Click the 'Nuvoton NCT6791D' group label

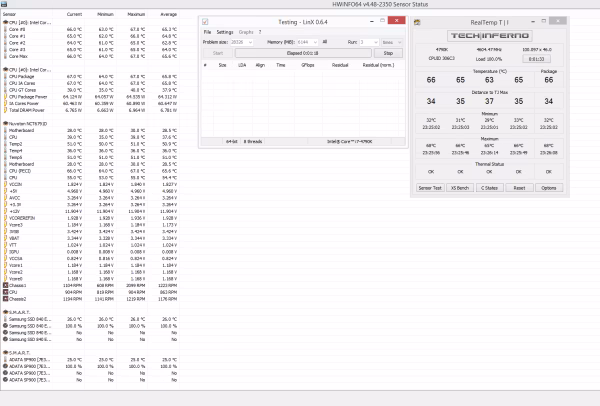28,124
